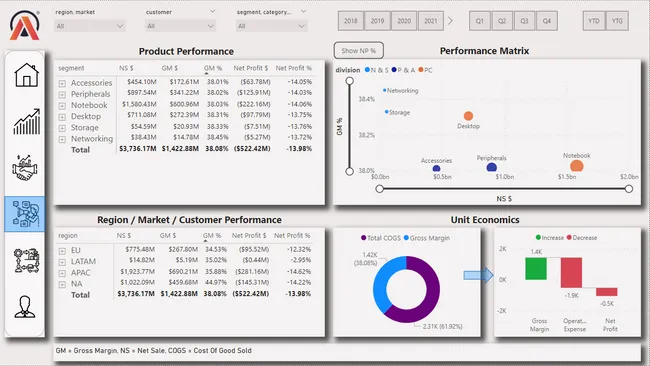Viewport: 650px width, 366px height.
Task: Open the handshake sales page icon
Action: click(25, 168)
